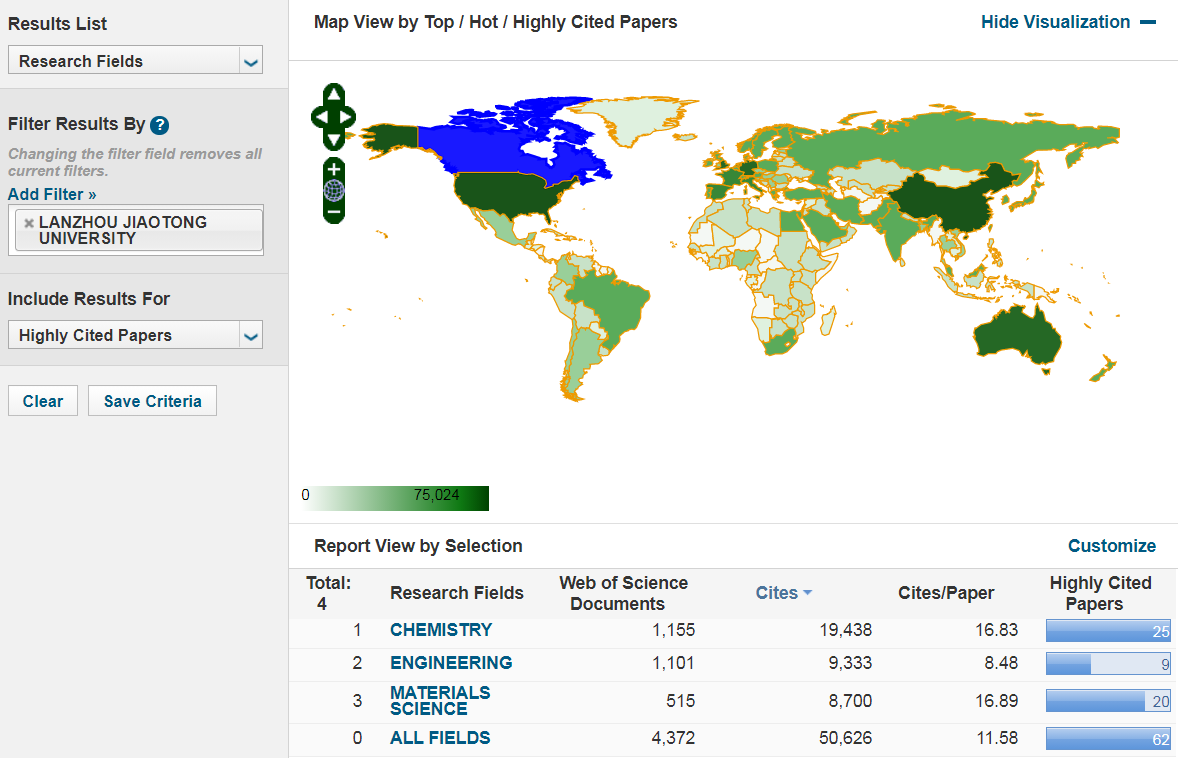Click the Cites/Paper column header
Screen dimensions: 1178x758
946,593
